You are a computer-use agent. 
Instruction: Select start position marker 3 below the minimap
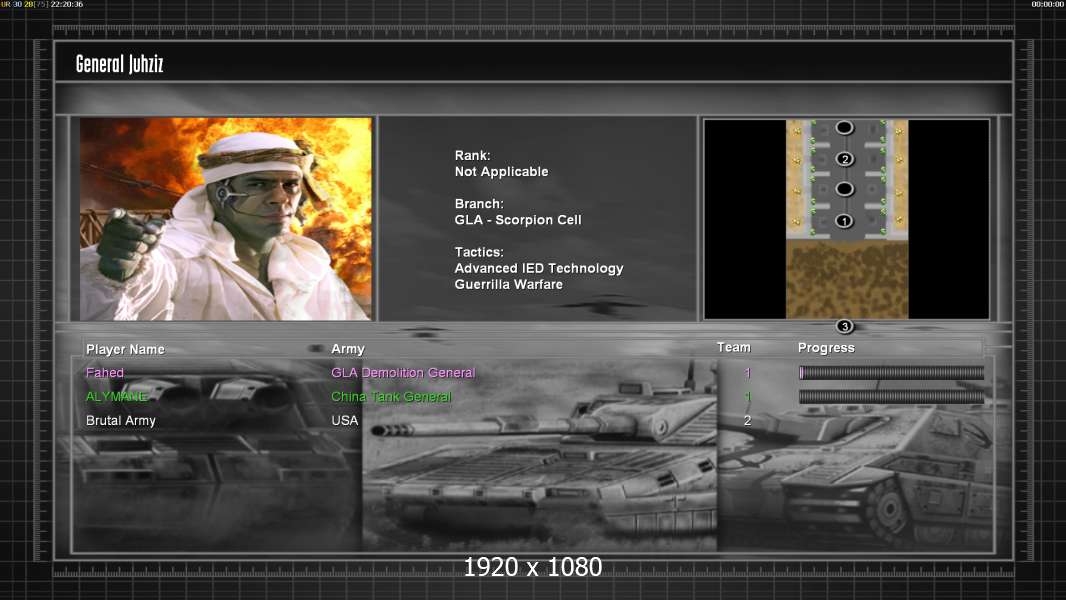pos(844,326)
